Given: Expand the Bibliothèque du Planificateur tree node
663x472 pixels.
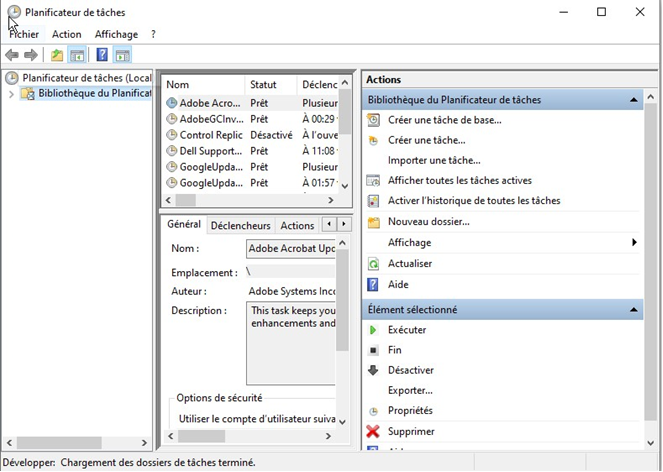Looking at the screenshot, I should pyautogui.click(x=11, y=94).
